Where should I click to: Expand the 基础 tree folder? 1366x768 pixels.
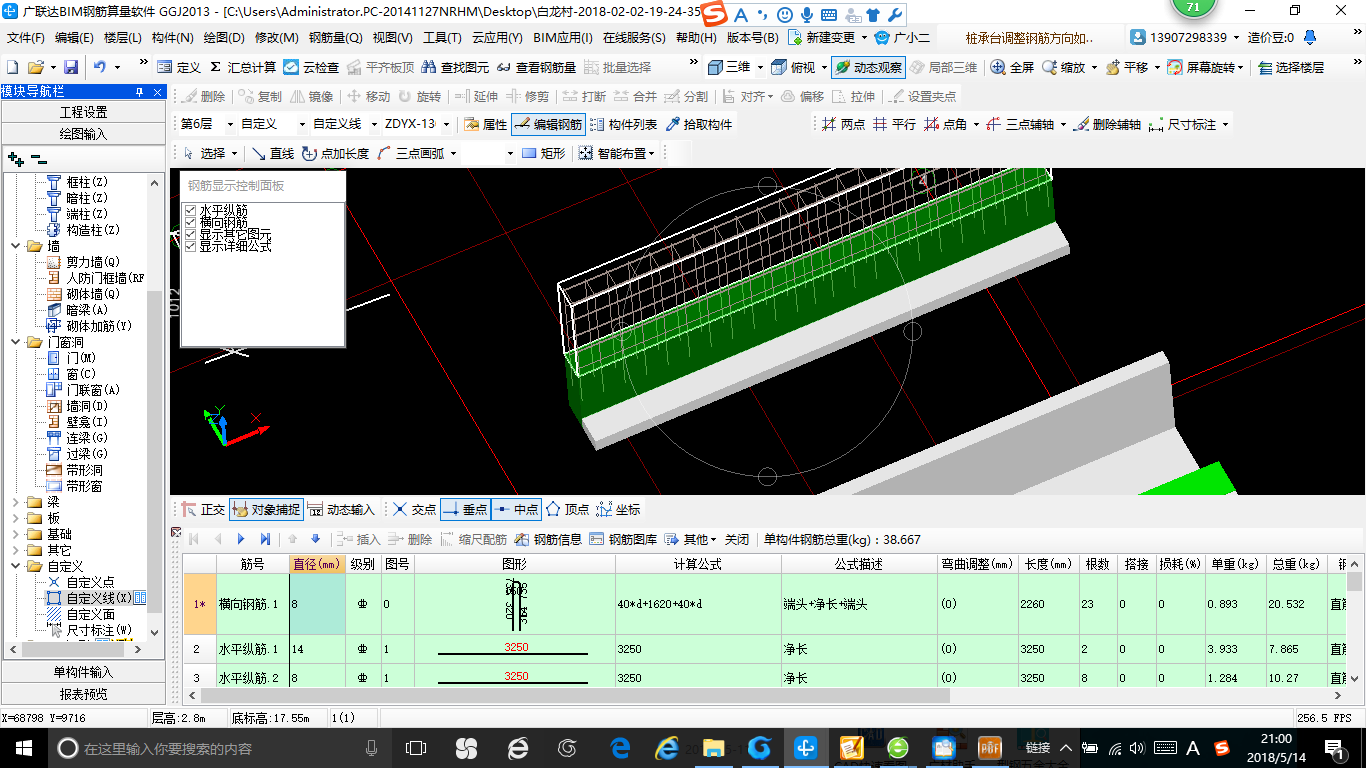[15, 534]
